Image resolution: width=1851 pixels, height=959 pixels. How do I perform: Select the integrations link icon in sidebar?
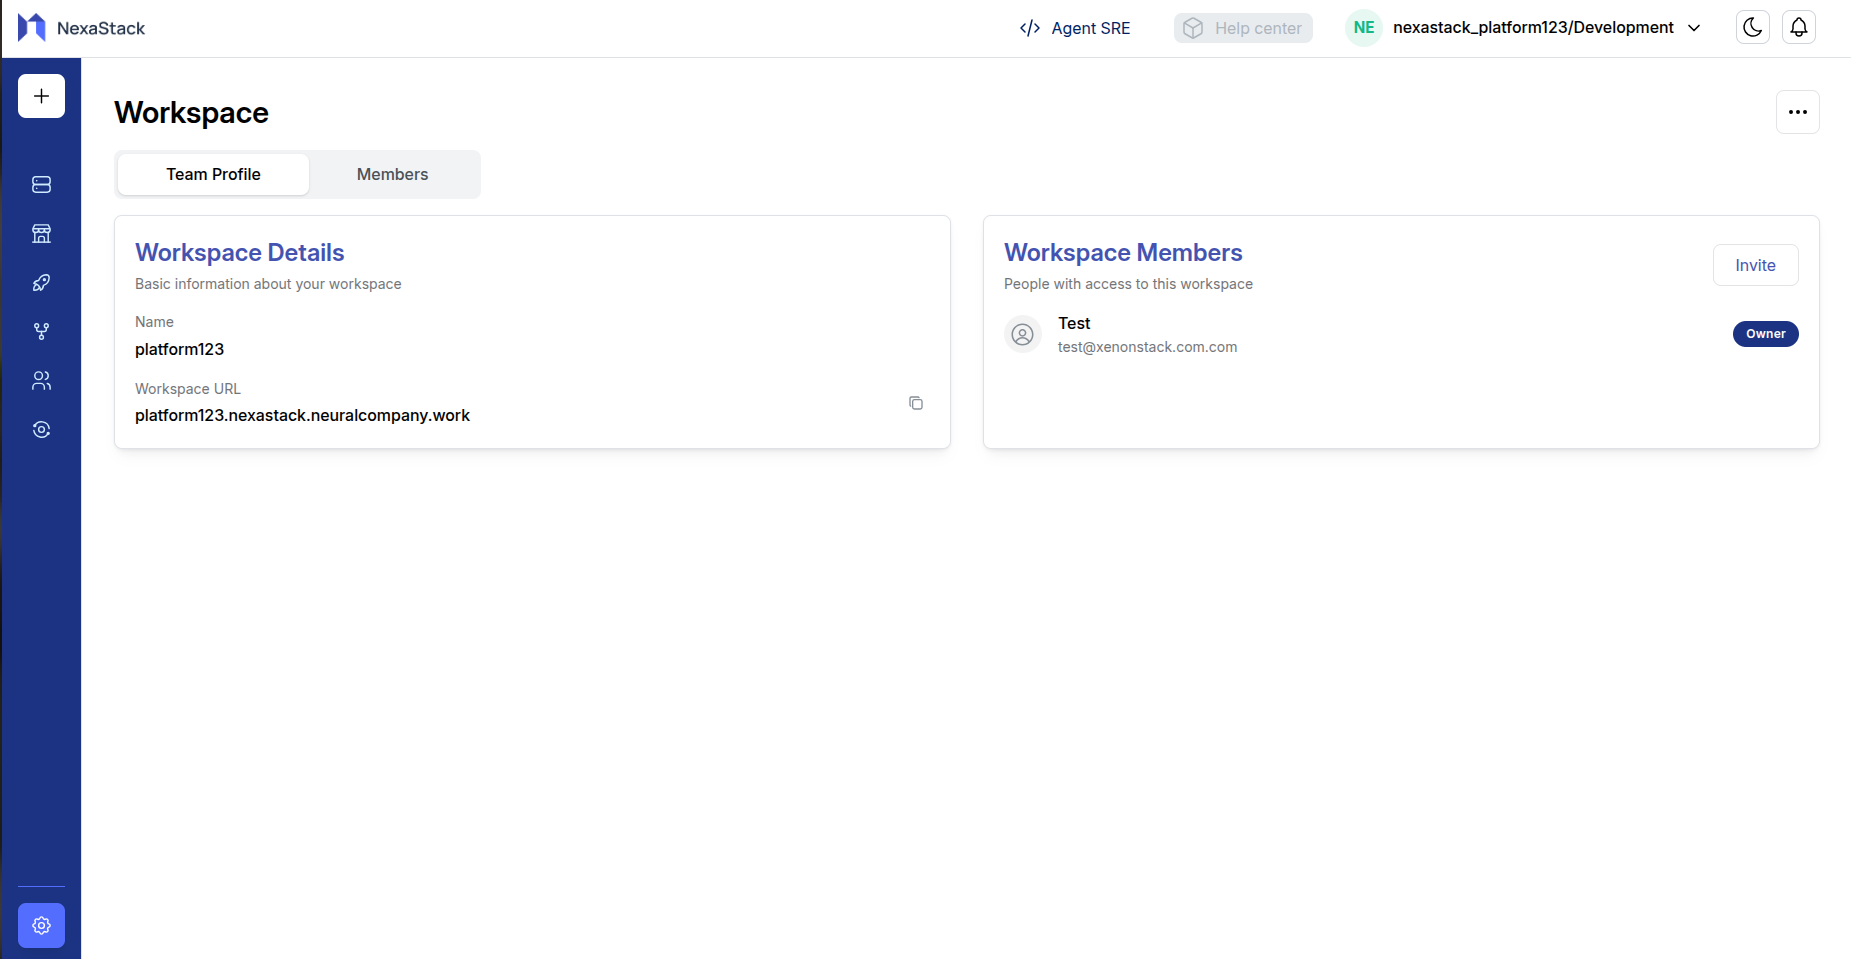pyautogui.click(x=41, y=429)
